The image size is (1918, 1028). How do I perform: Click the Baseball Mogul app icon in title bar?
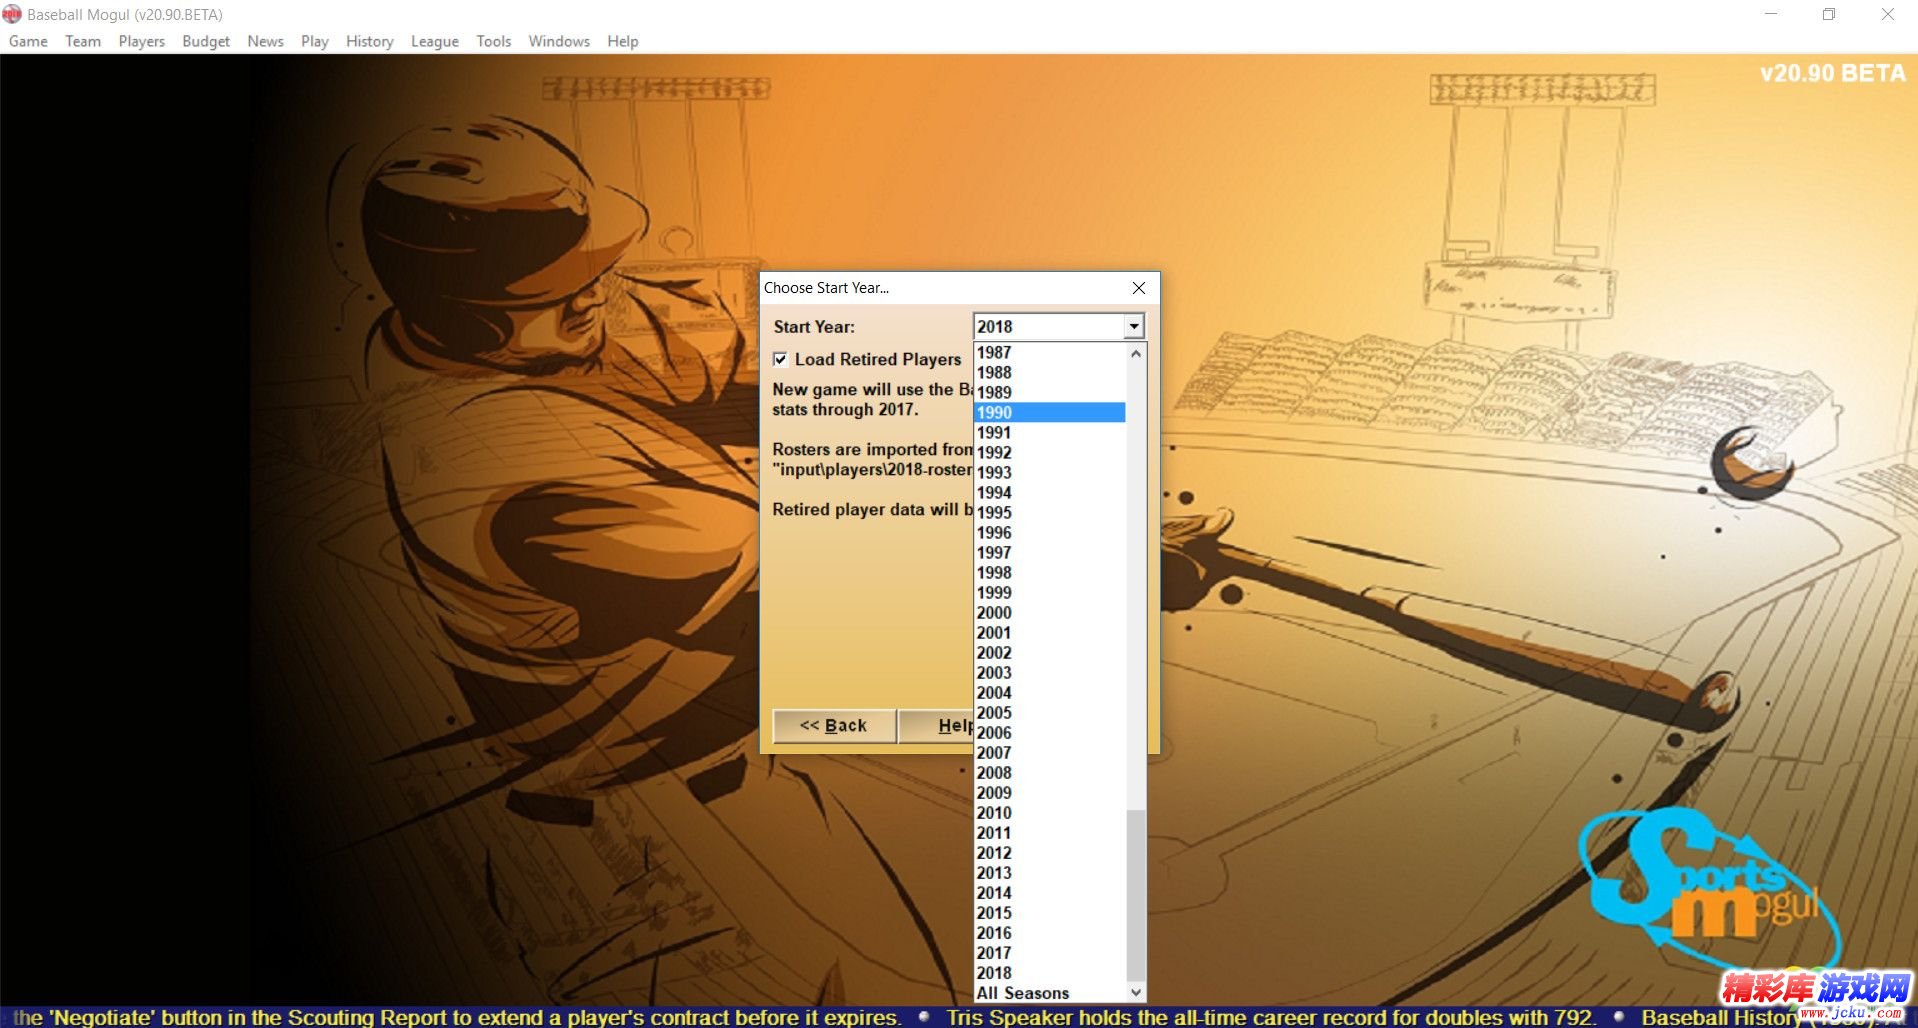[12, 14]
